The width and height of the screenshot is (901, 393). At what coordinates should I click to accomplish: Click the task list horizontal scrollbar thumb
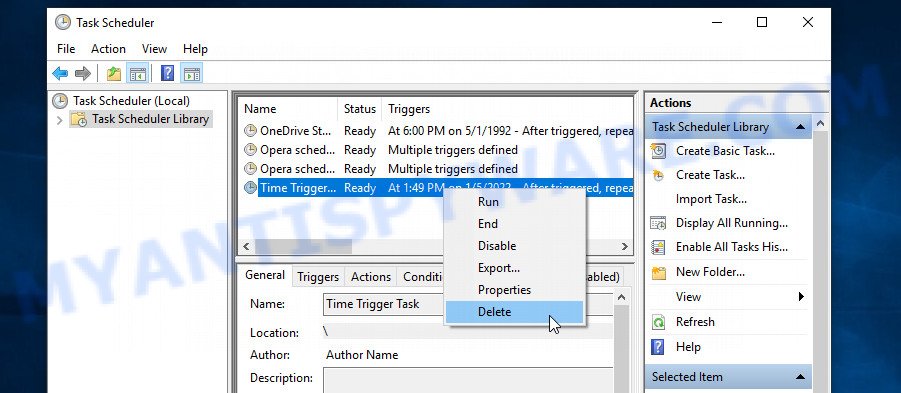point(303,246)
